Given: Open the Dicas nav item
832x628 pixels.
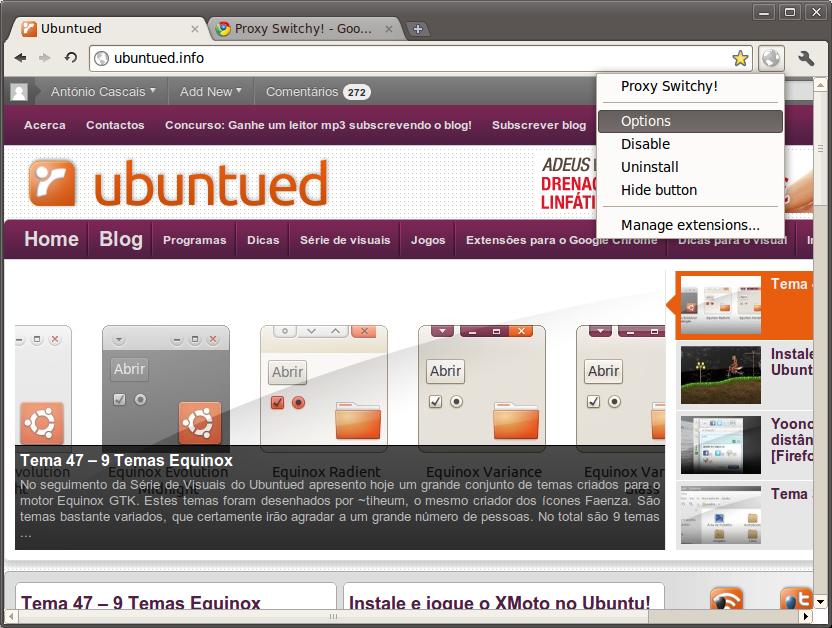Looking at the screenshot, I should click(263, 240).
